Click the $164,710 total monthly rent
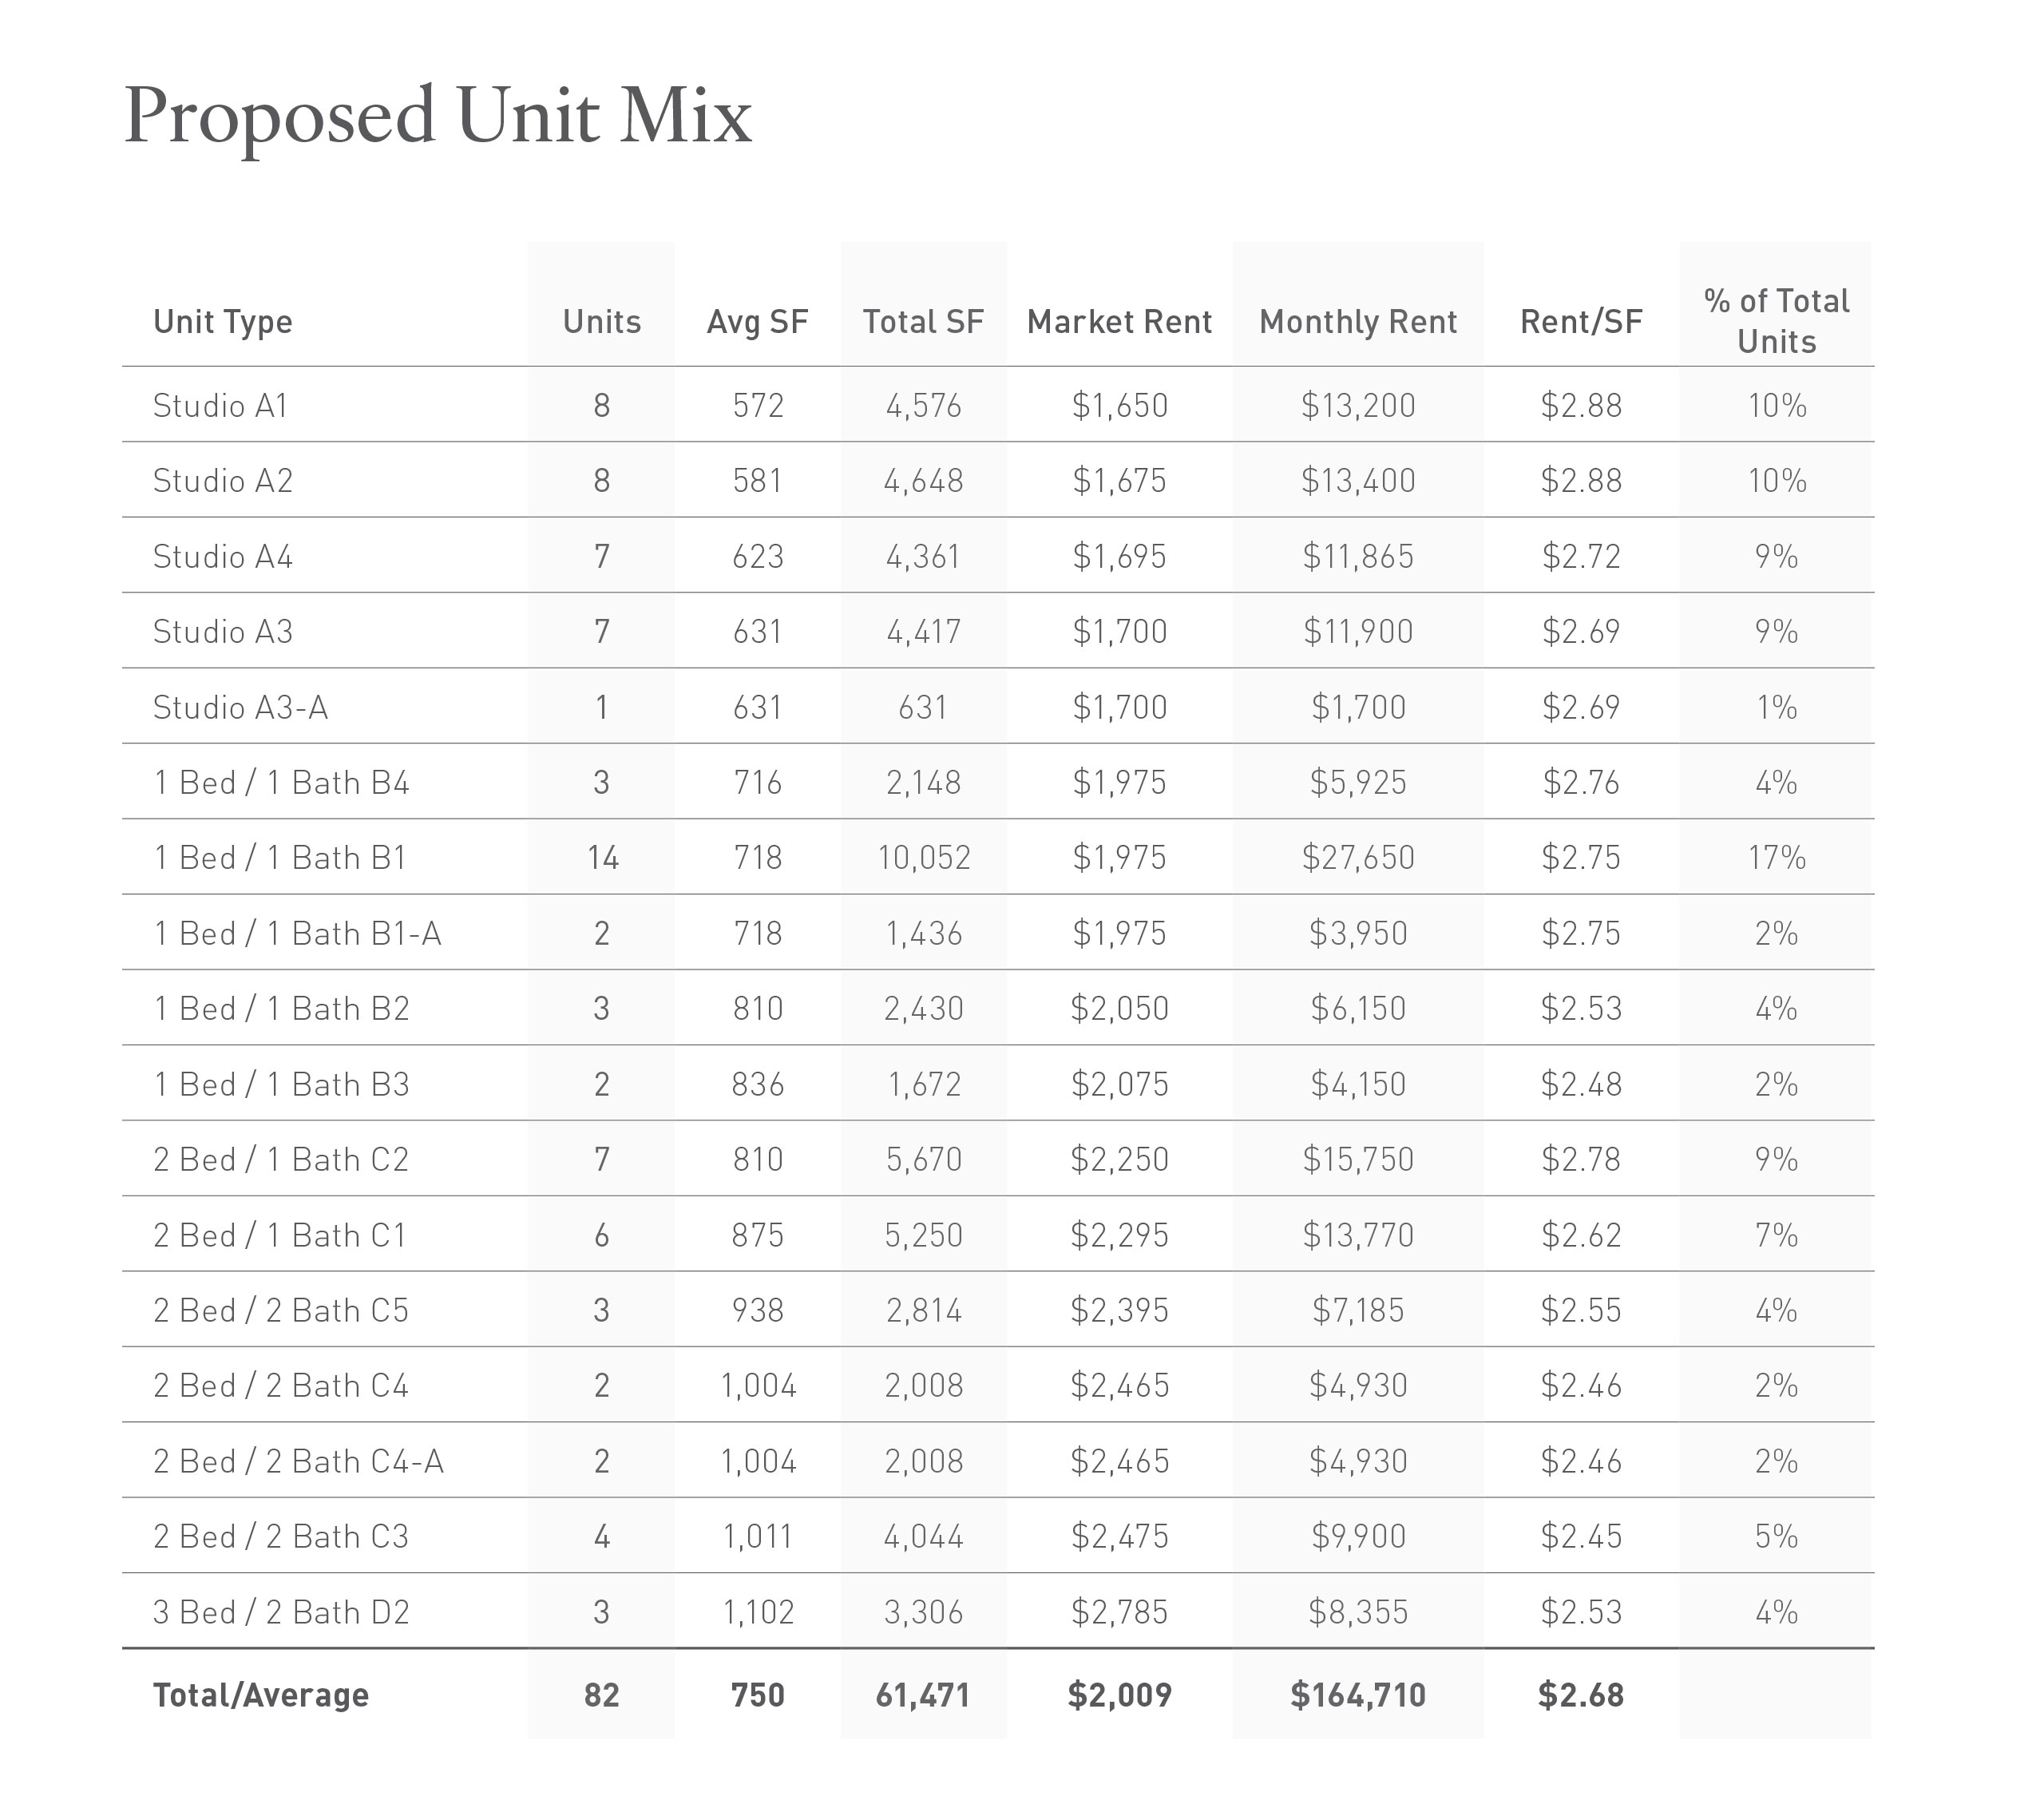Image resolution: width=2044 pixels, height=1804 pixels. 1357,1695
